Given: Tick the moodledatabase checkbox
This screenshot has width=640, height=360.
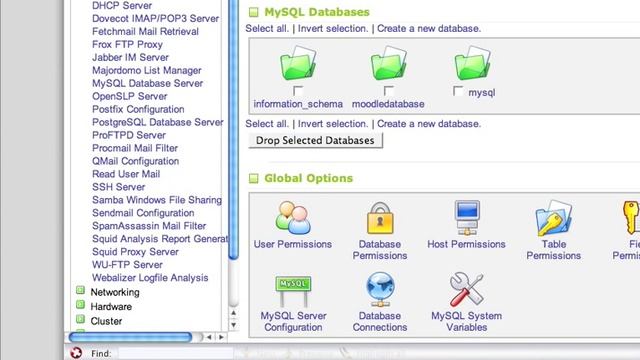Looking at the screenshot, I should point(389,91).
